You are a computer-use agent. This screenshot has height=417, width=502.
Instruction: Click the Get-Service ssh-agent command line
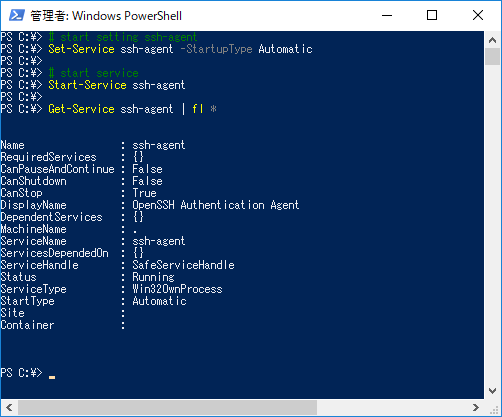tap(132, 109)
